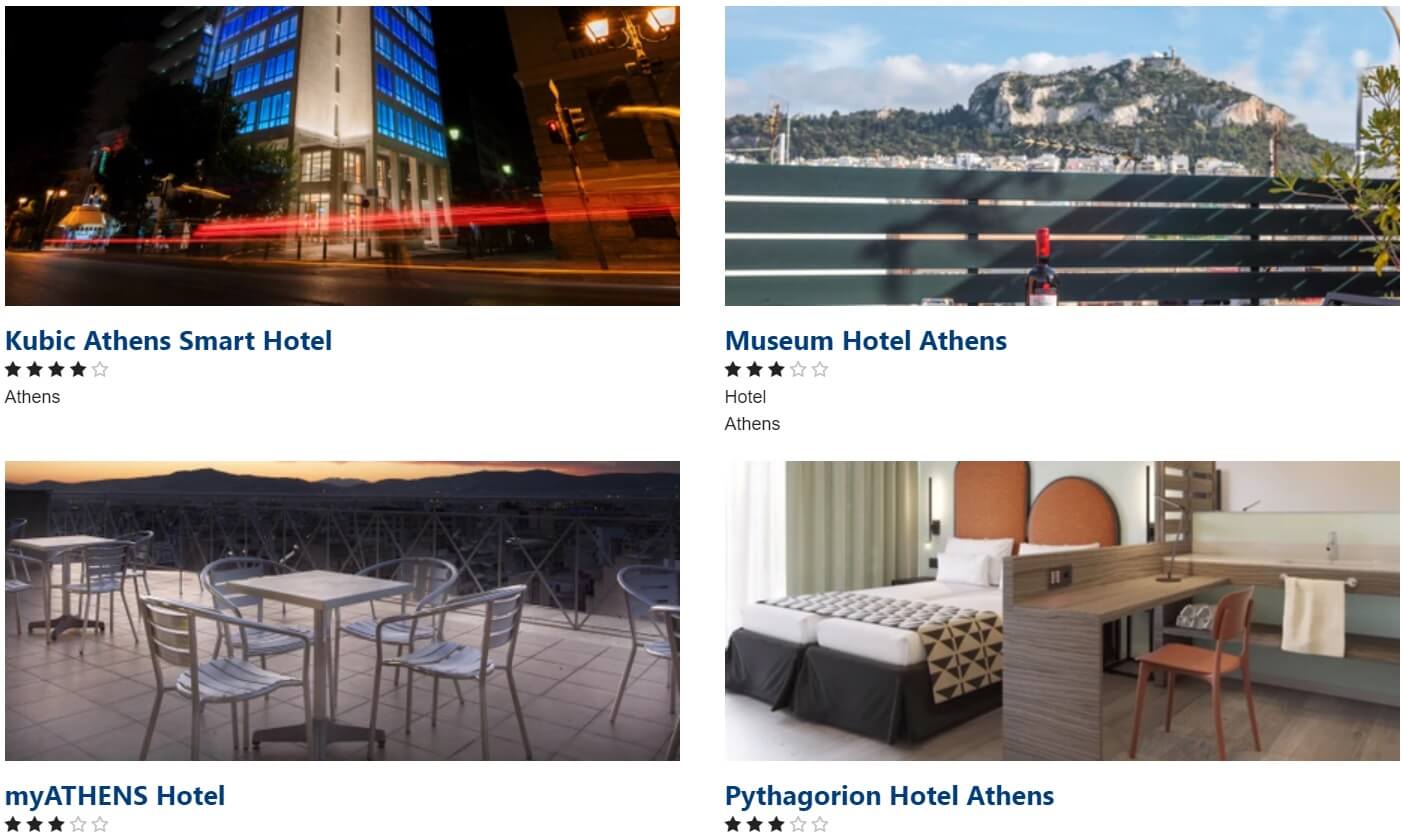The height and width of the screenshot is (833, 1402).
Task: Click the empty fifth star under Museum Hotel
Action: coord(820,369)
